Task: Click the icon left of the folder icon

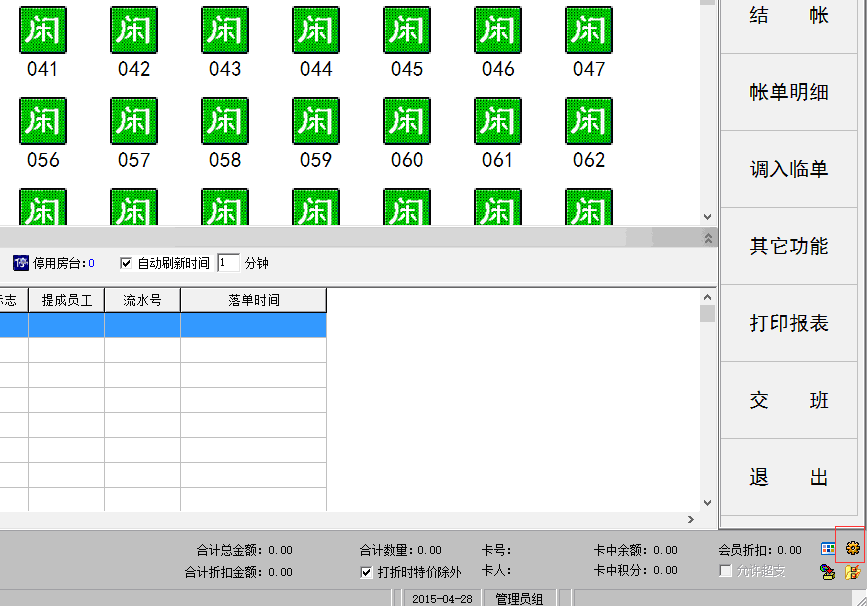Action: pyautogui.click(x=828, y=572)
